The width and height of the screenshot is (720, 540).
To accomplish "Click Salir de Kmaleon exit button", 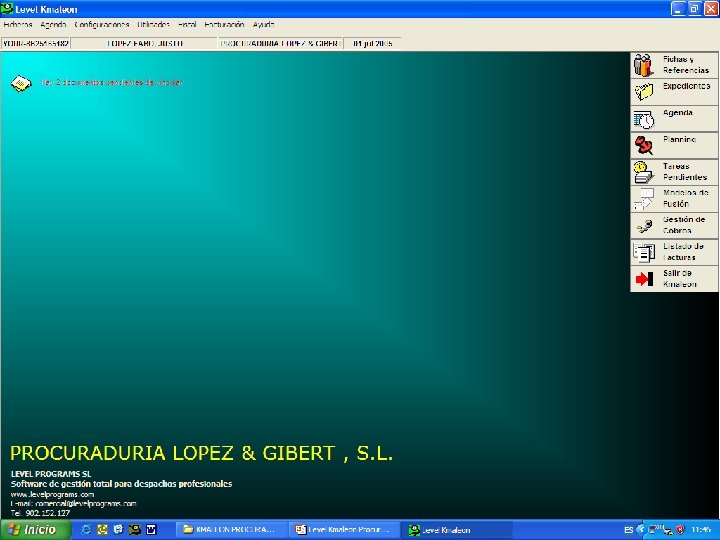I will [674, 279].
